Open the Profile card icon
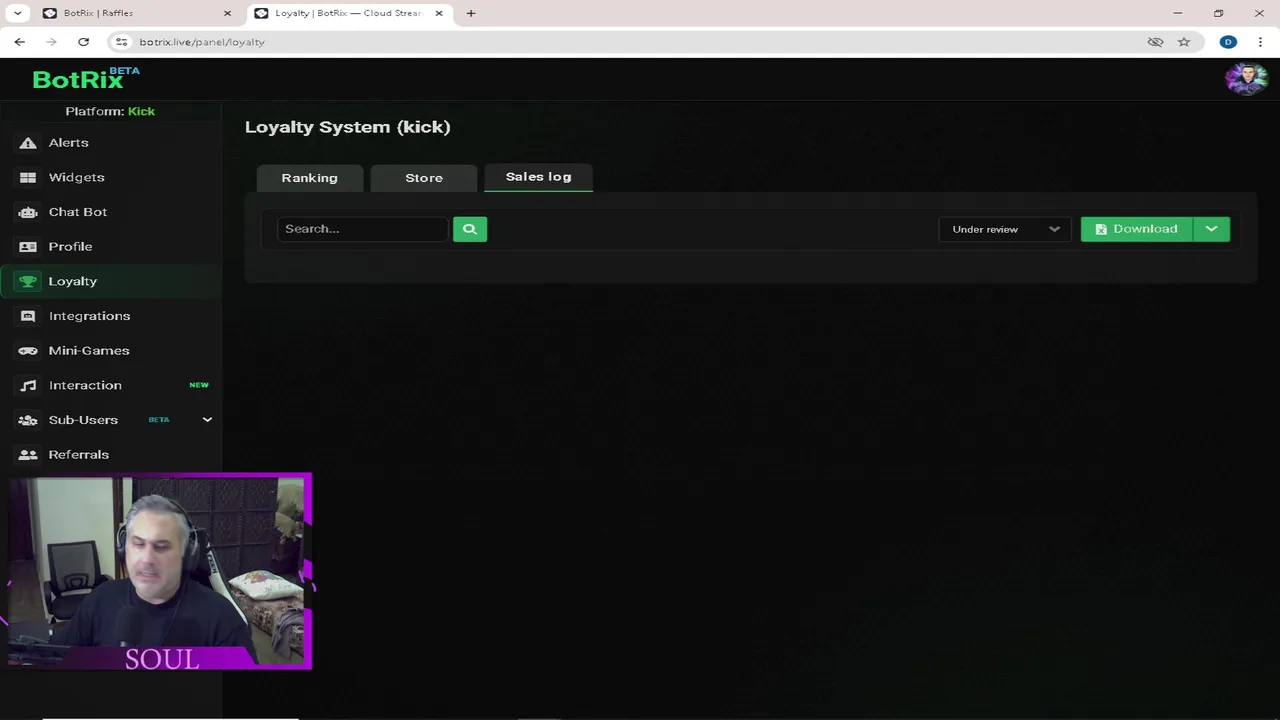1280x720 pixels. point(28,247)
